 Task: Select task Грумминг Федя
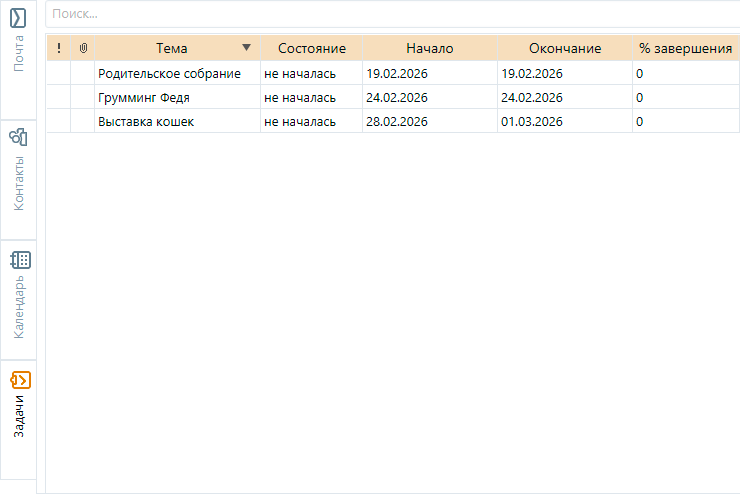click(144, 98)
